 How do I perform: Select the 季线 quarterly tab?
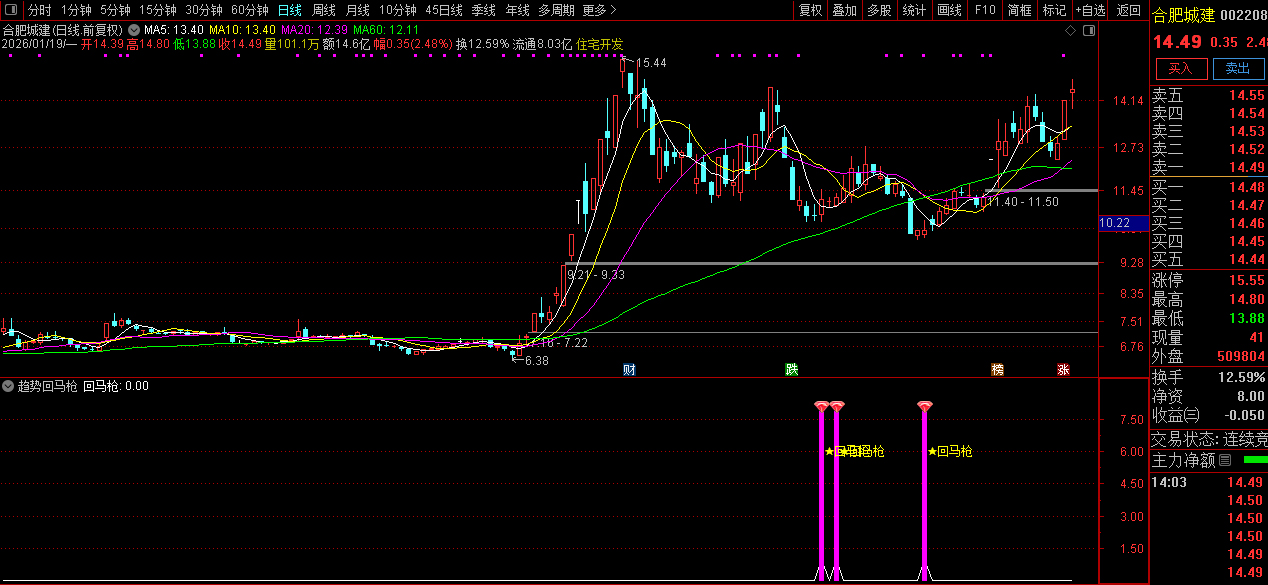(484, 10)
